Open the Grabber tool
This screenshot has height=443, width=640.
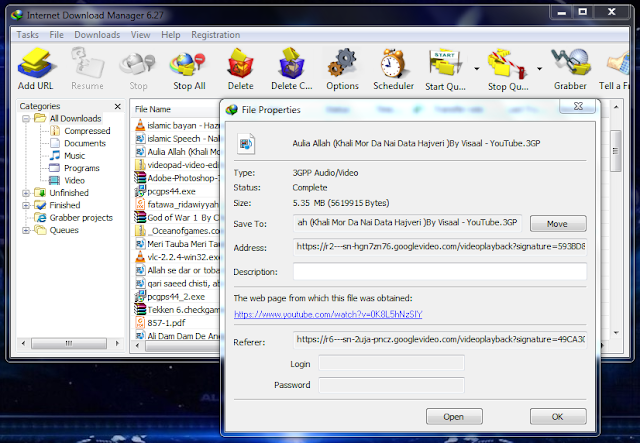coord(570,69)
